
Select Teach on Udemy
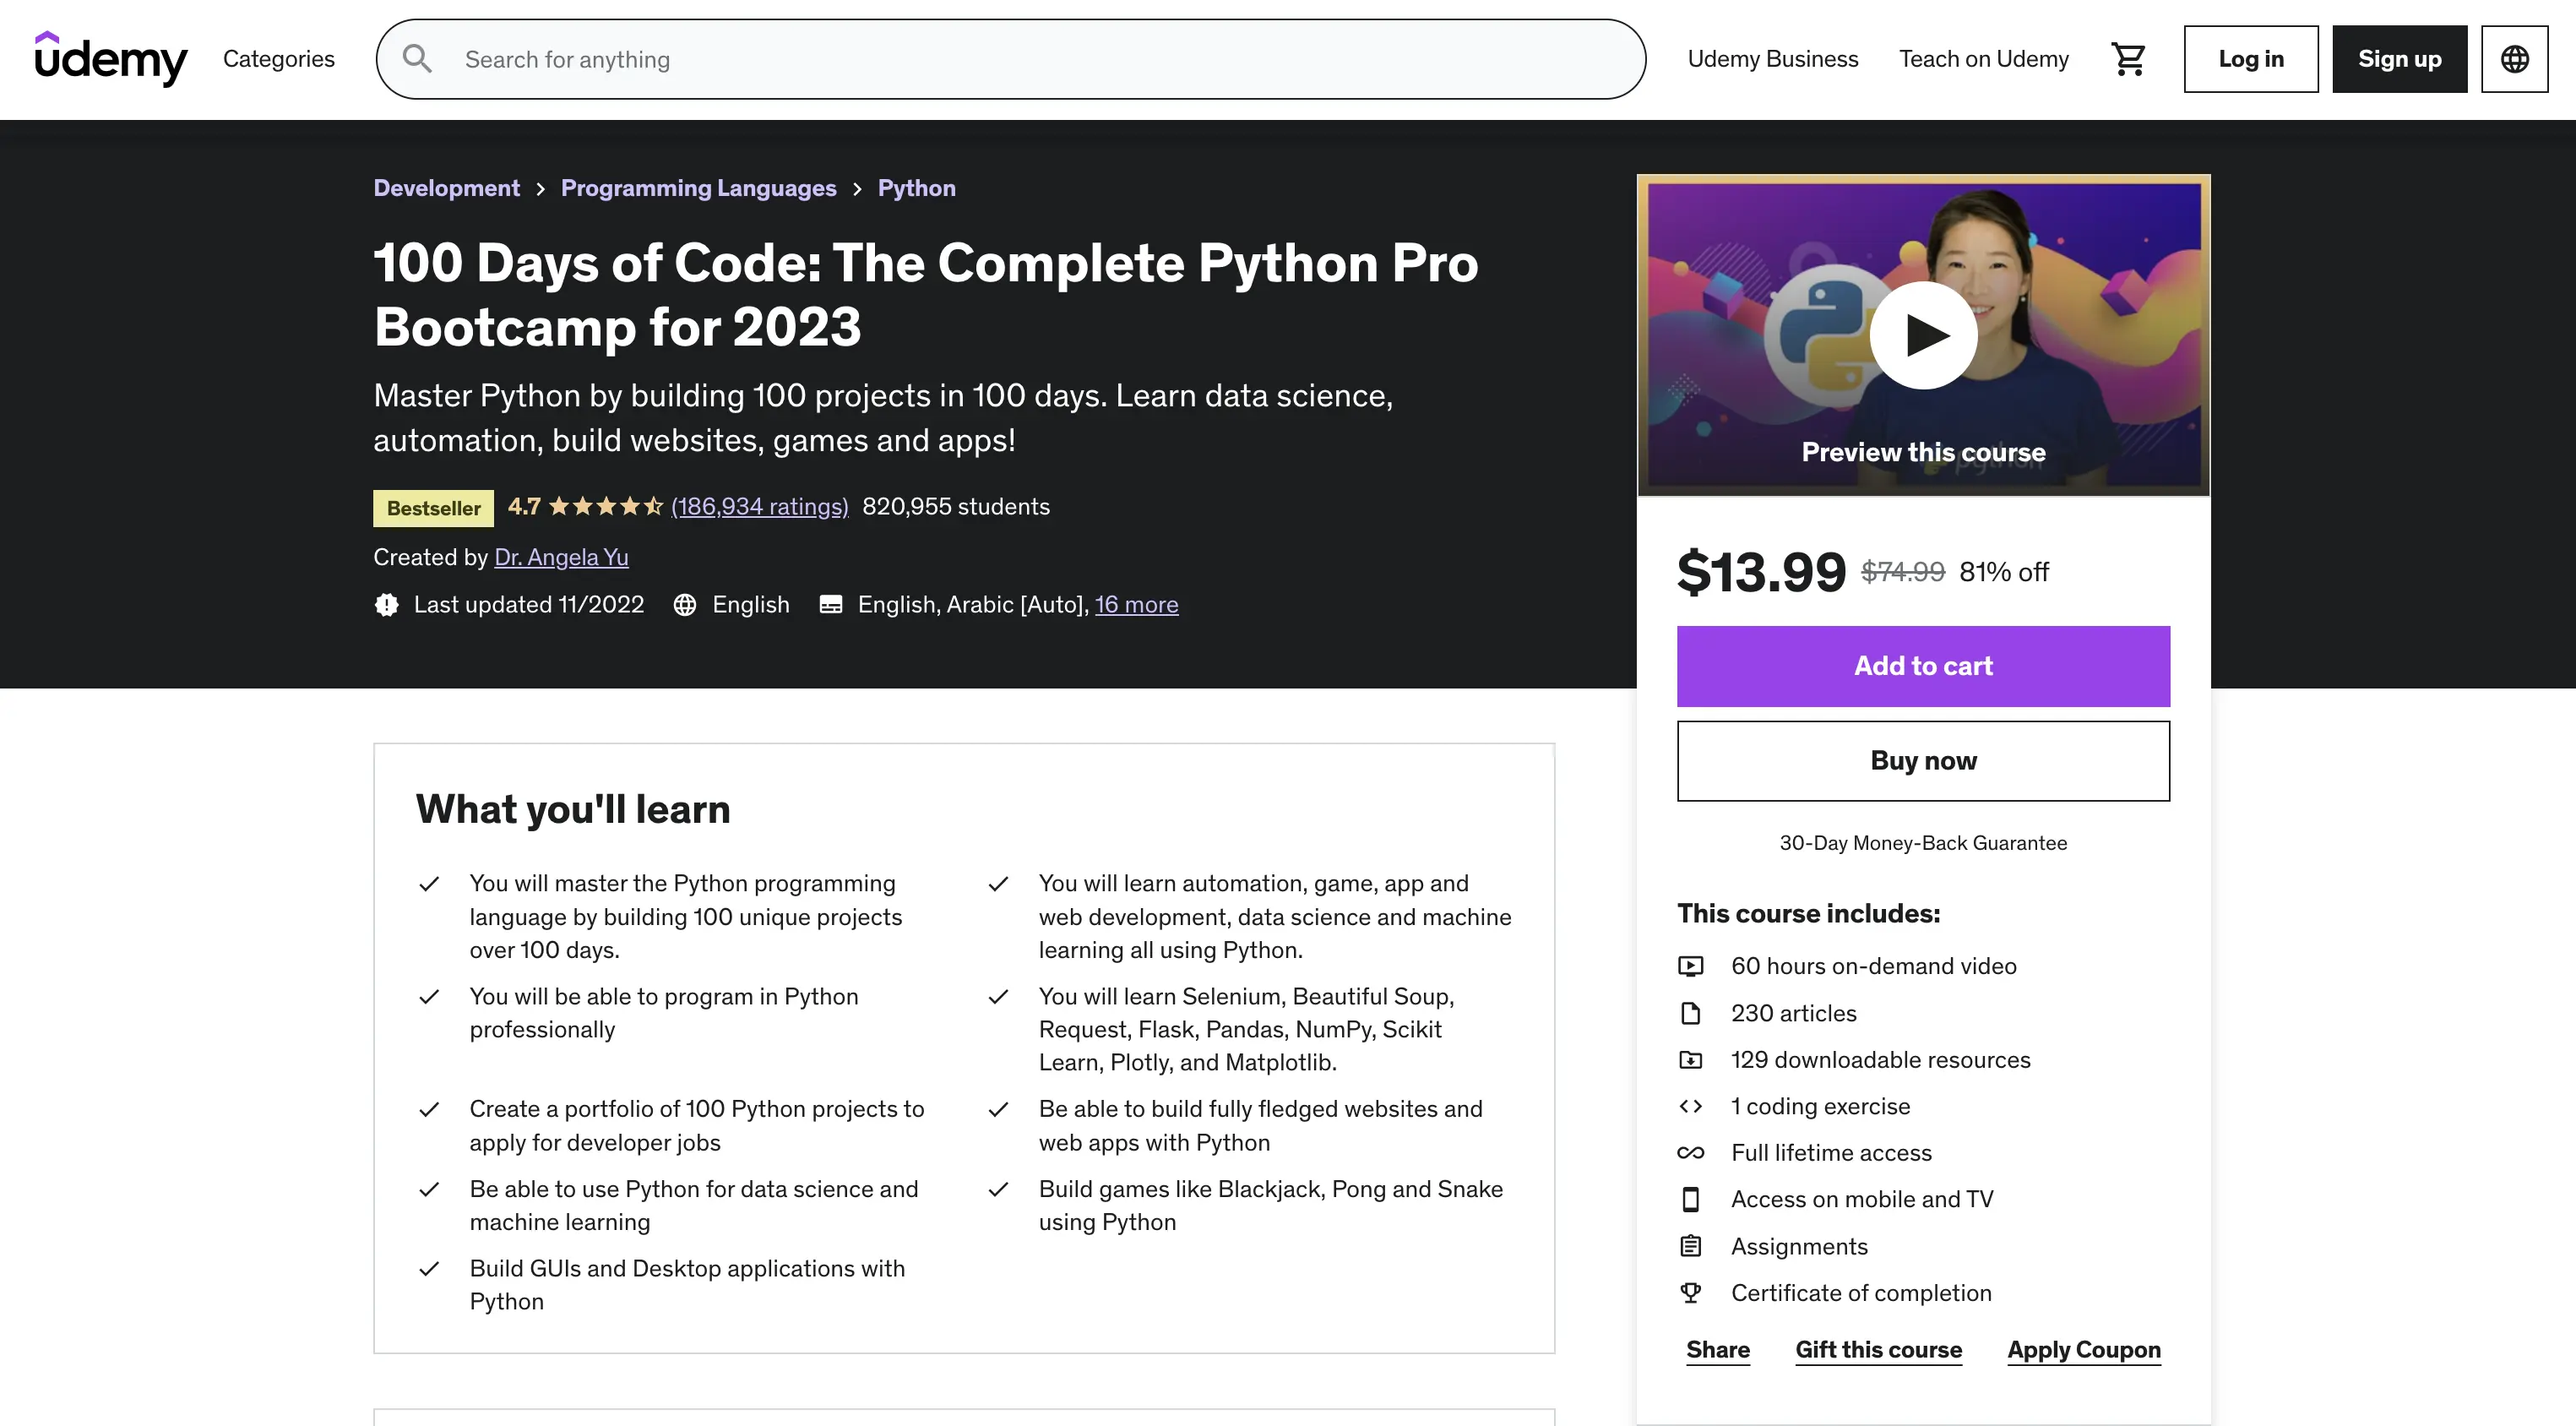click(x=1984, y=58)
